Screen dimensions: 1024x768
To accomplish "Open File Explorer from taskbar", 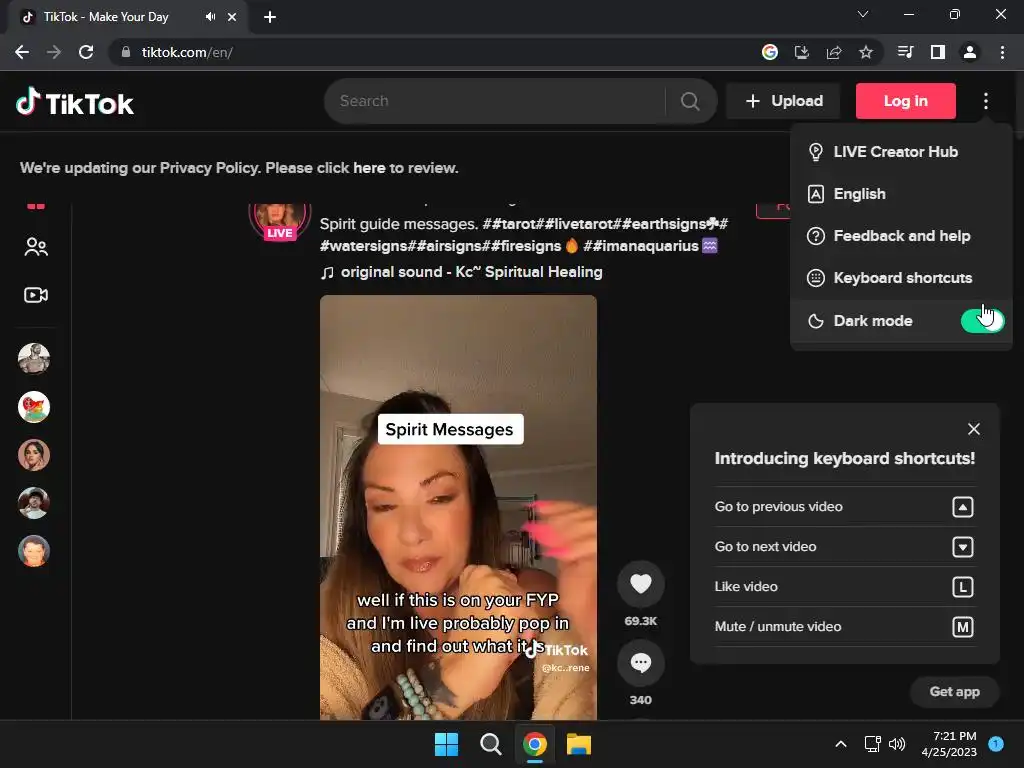I will pyautogui.click(x=579, y=744).
